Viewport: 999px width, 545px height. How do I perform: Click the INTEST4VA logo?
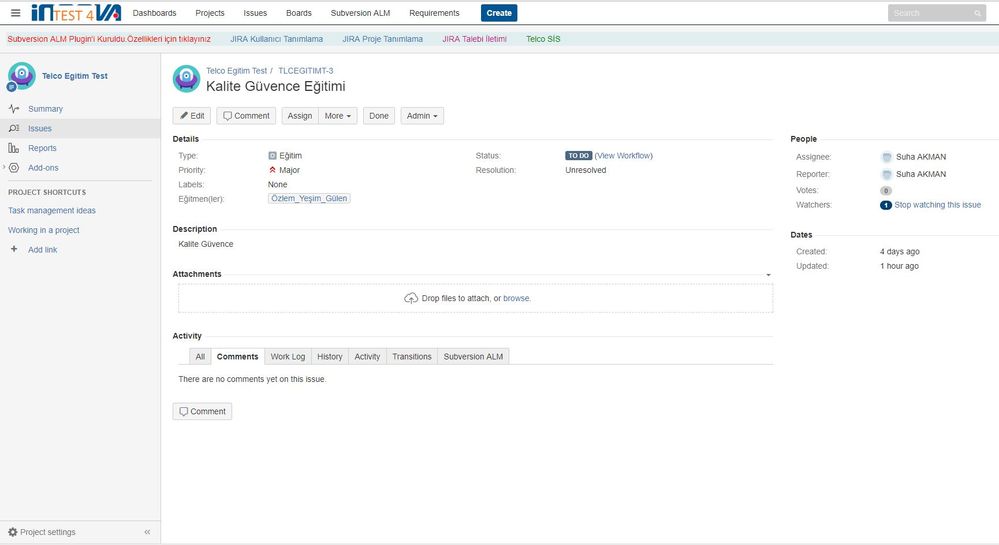[76, 13]
